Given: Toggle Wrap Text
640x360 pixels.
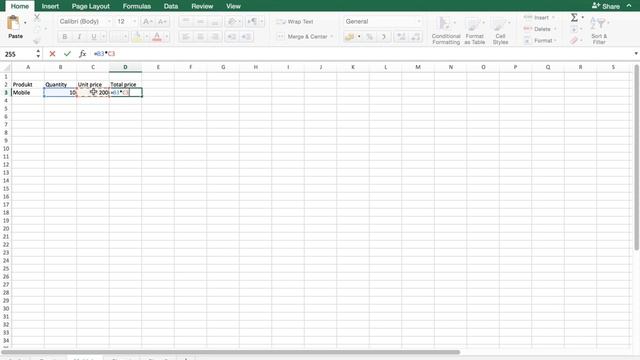Looking at the screenshot, I should [x=295, y=22].
